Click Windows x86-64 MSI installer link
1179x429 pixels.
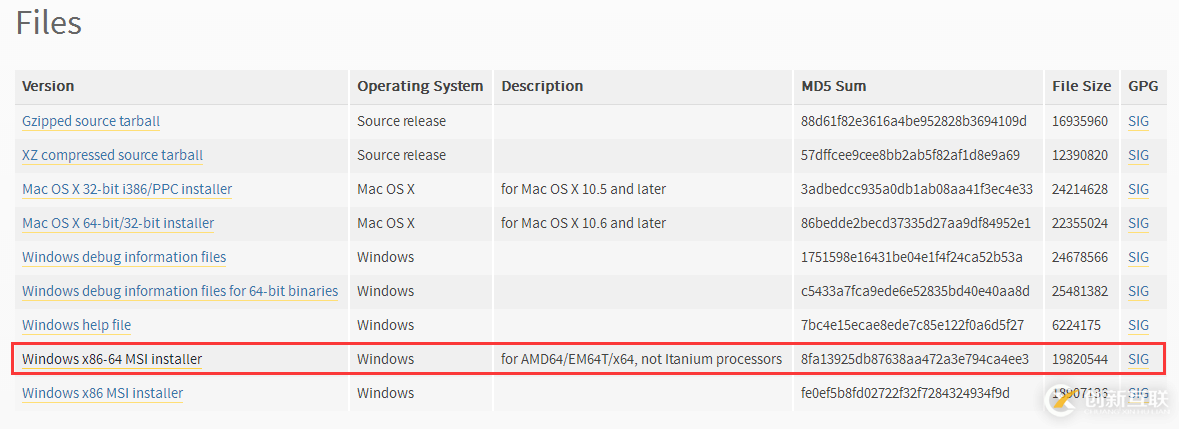click(112, 359)
